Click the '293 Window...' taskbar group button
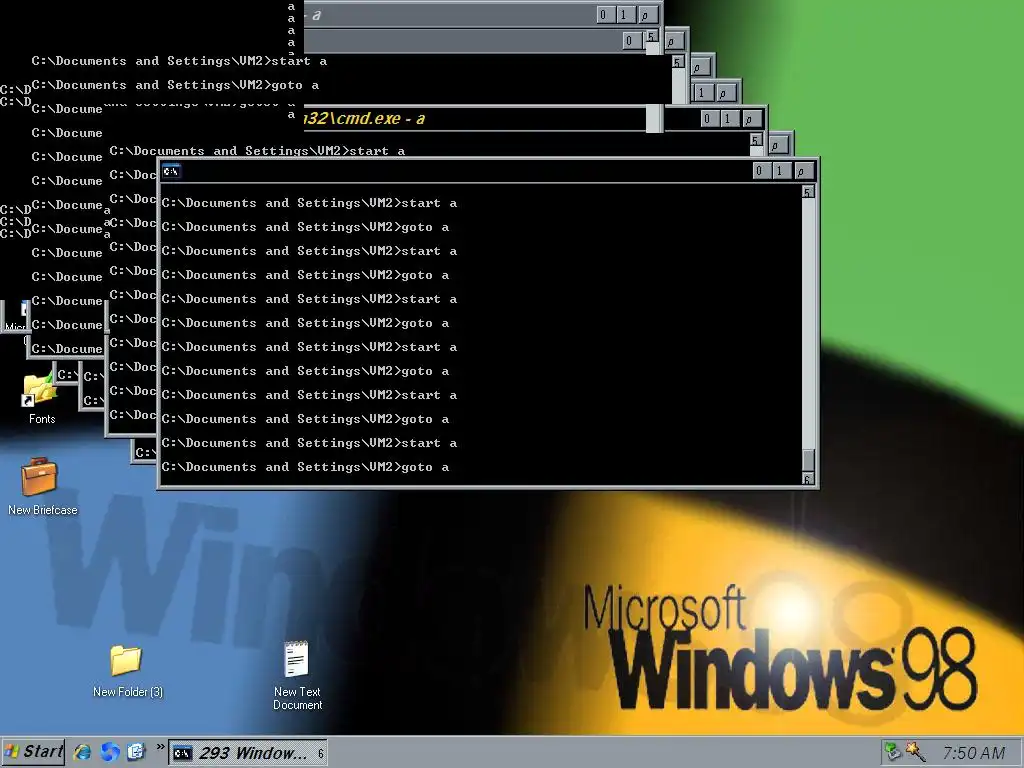This screenshot has height=768, width=1024. point(248,753)
